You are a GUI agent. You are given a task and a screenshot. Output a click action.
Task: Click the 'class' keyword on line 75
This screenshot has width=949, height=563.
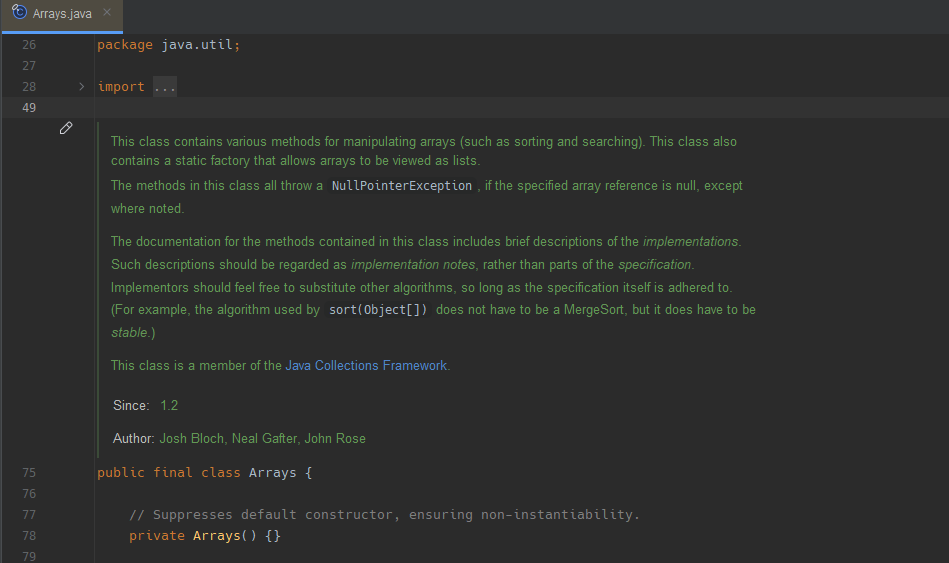coord(221,473)
